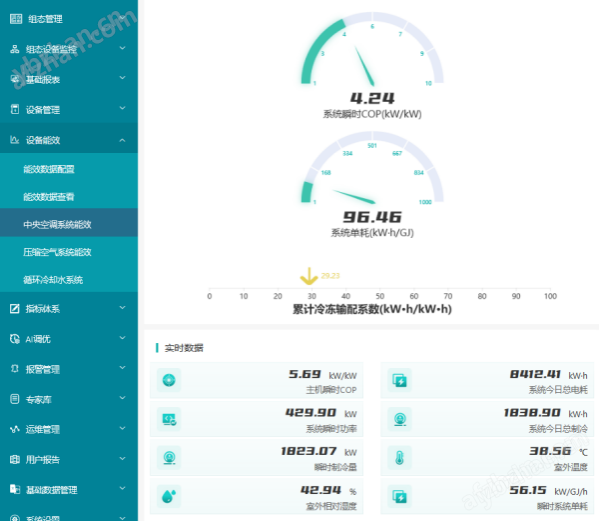
Task: Click the 1838.90 kW·h value
Action: (x=532, y=412)
